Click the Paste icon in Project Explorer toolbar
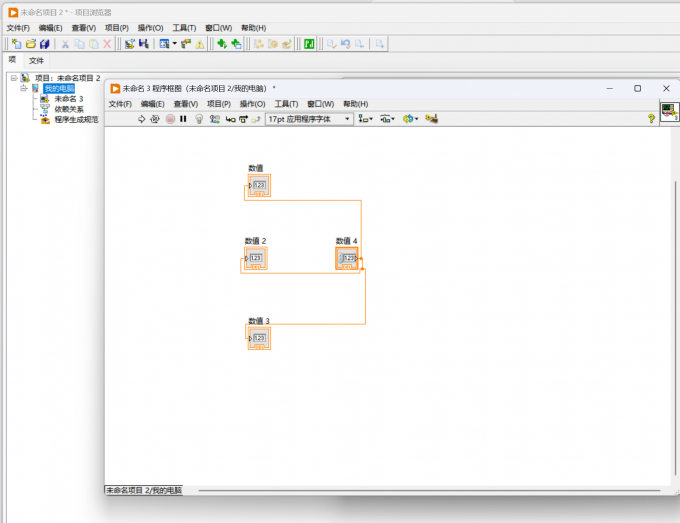Image resolution: width=680 pixels, height=523 pixels. (x=93, y=44)
